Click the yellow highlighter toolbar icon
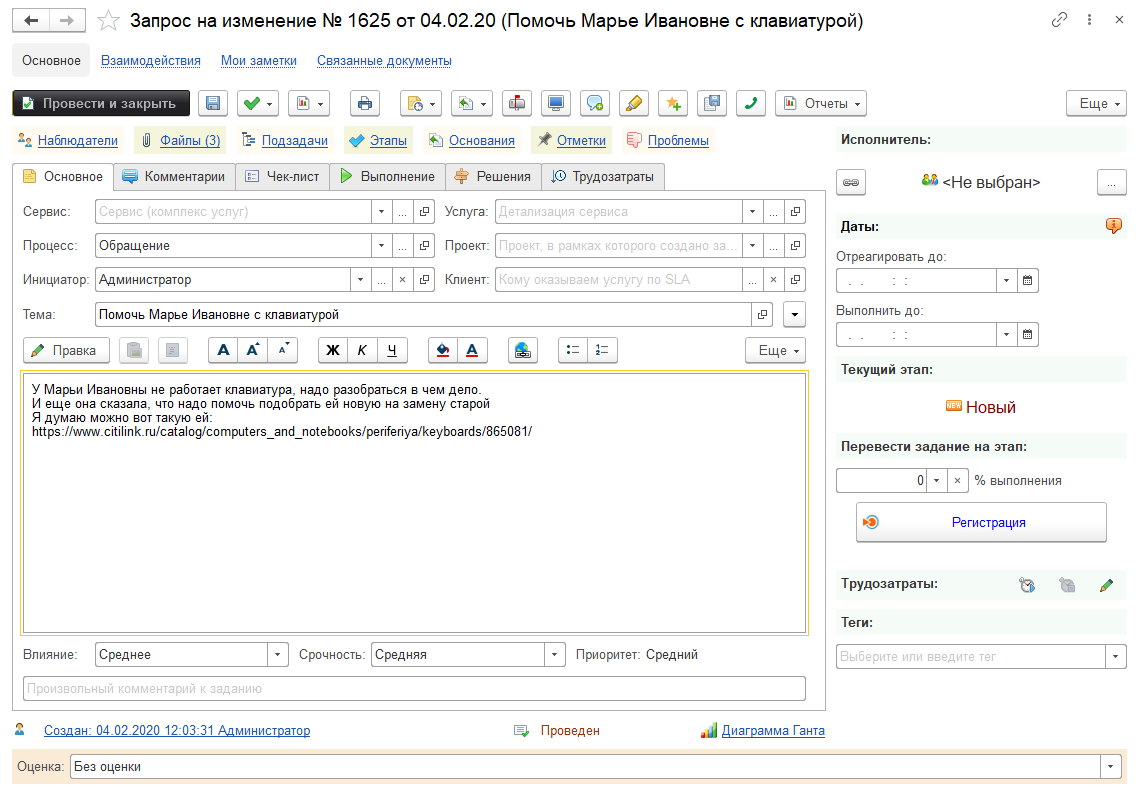Image resolution: width=1145 pixels, height=794 pixels. point(634,103)
